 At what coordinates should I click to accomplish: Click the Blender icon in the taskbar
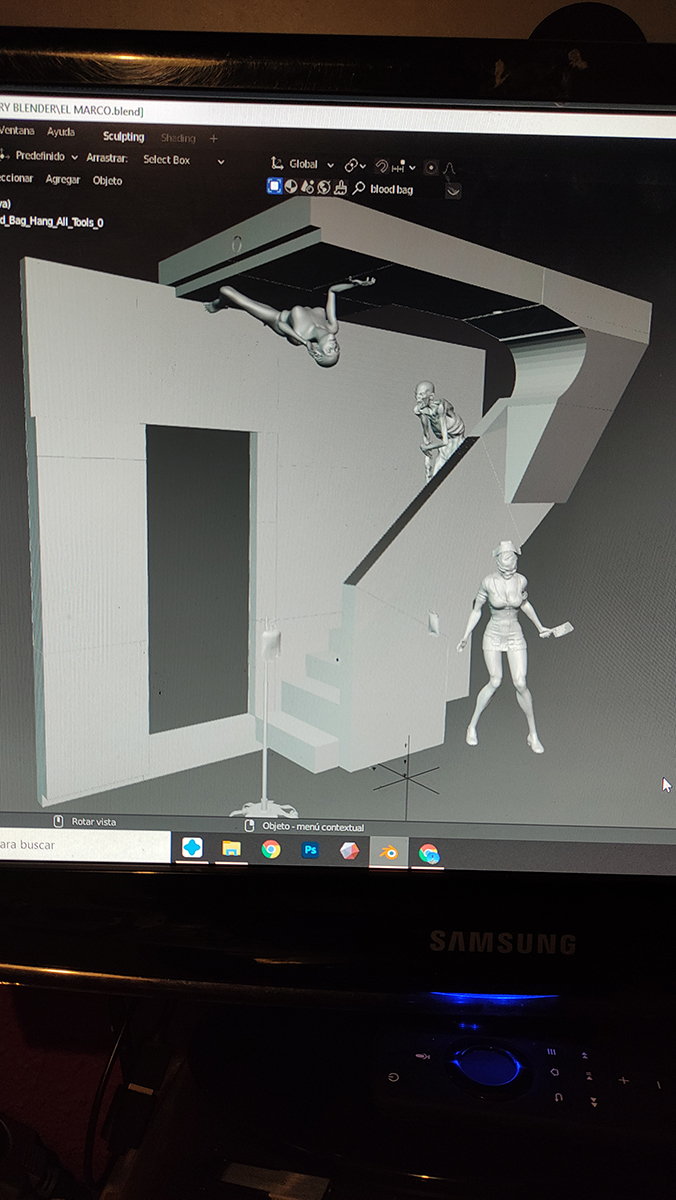388,852
